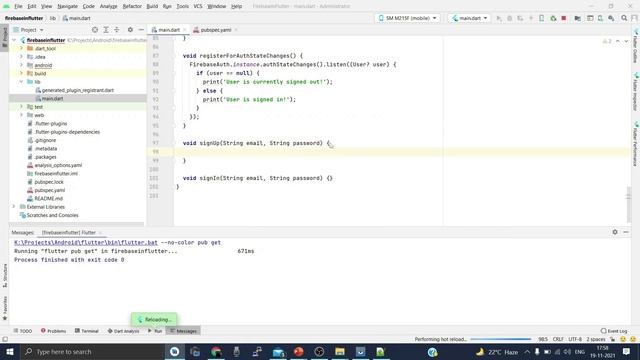The height and width of the screenshot is (360, 640).
Task: Open the Mail app from taskbar
Action: coord(278,351)
